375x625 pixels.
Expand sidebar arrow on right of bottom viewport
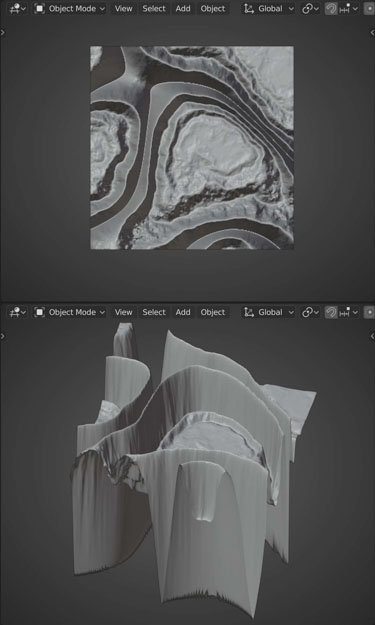(x=372, y=336)
